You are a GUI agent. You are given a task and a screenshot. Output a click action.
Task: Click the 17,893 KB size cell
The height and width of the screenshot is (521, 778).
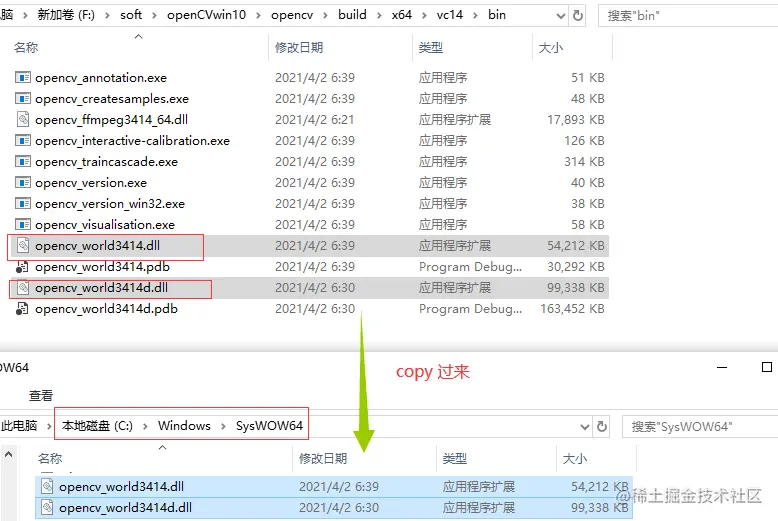click(x=576, y=120)
